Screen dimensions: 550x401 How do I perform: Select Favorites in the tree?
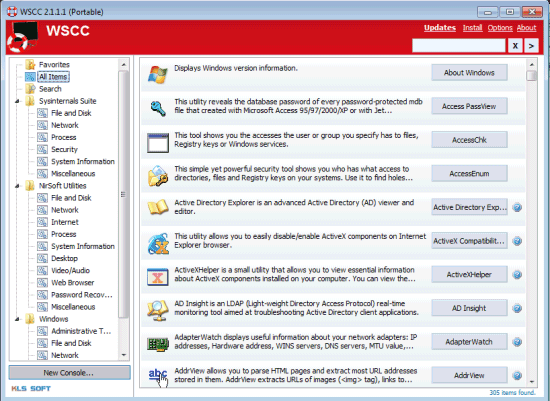pyautogui.click(x=54, y=65)
